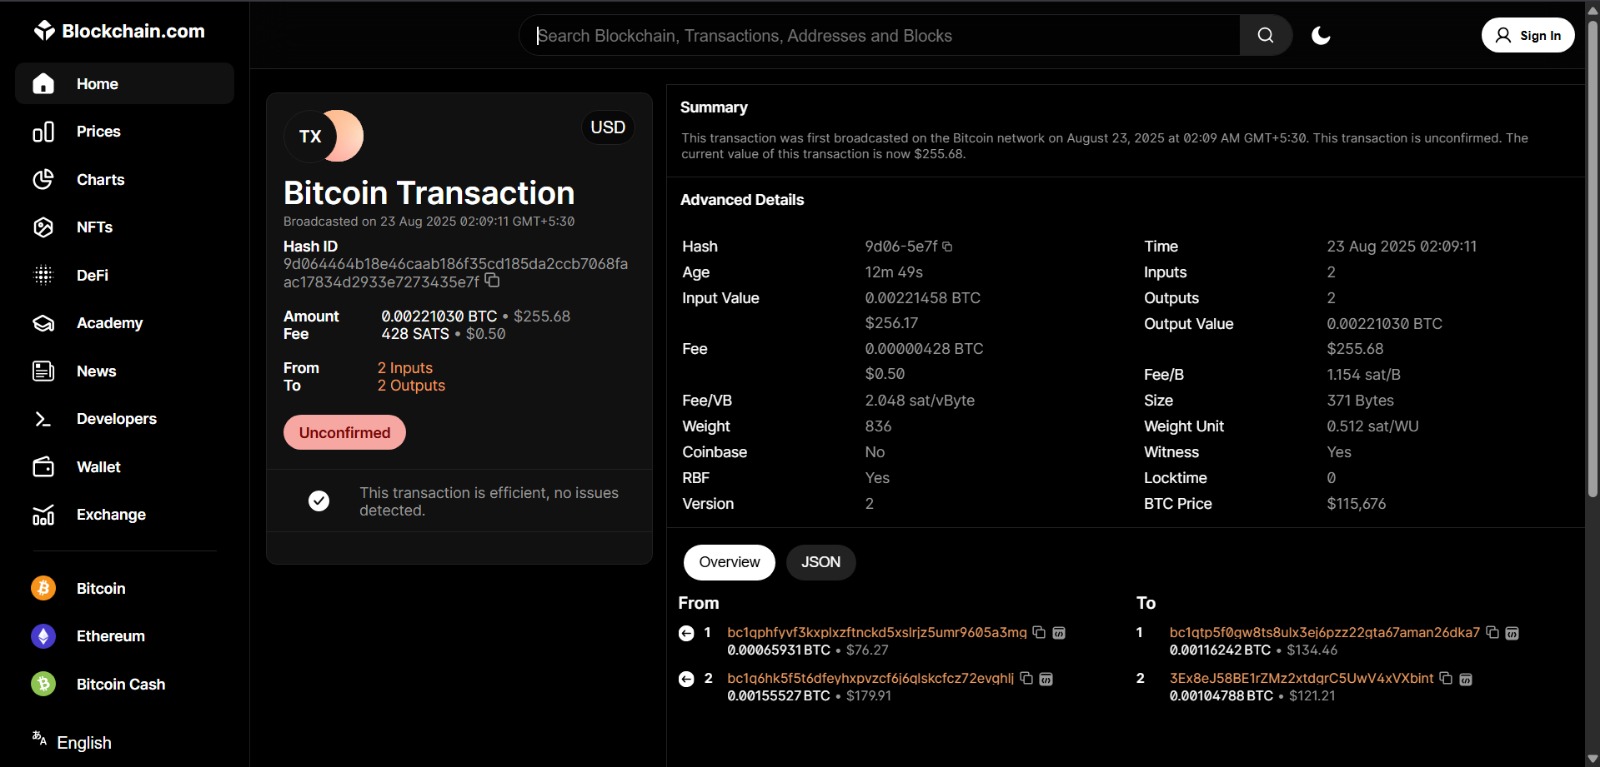Select the orange Bitcoin coin icon
The image size is (1600, 767).
coord(43,588)
